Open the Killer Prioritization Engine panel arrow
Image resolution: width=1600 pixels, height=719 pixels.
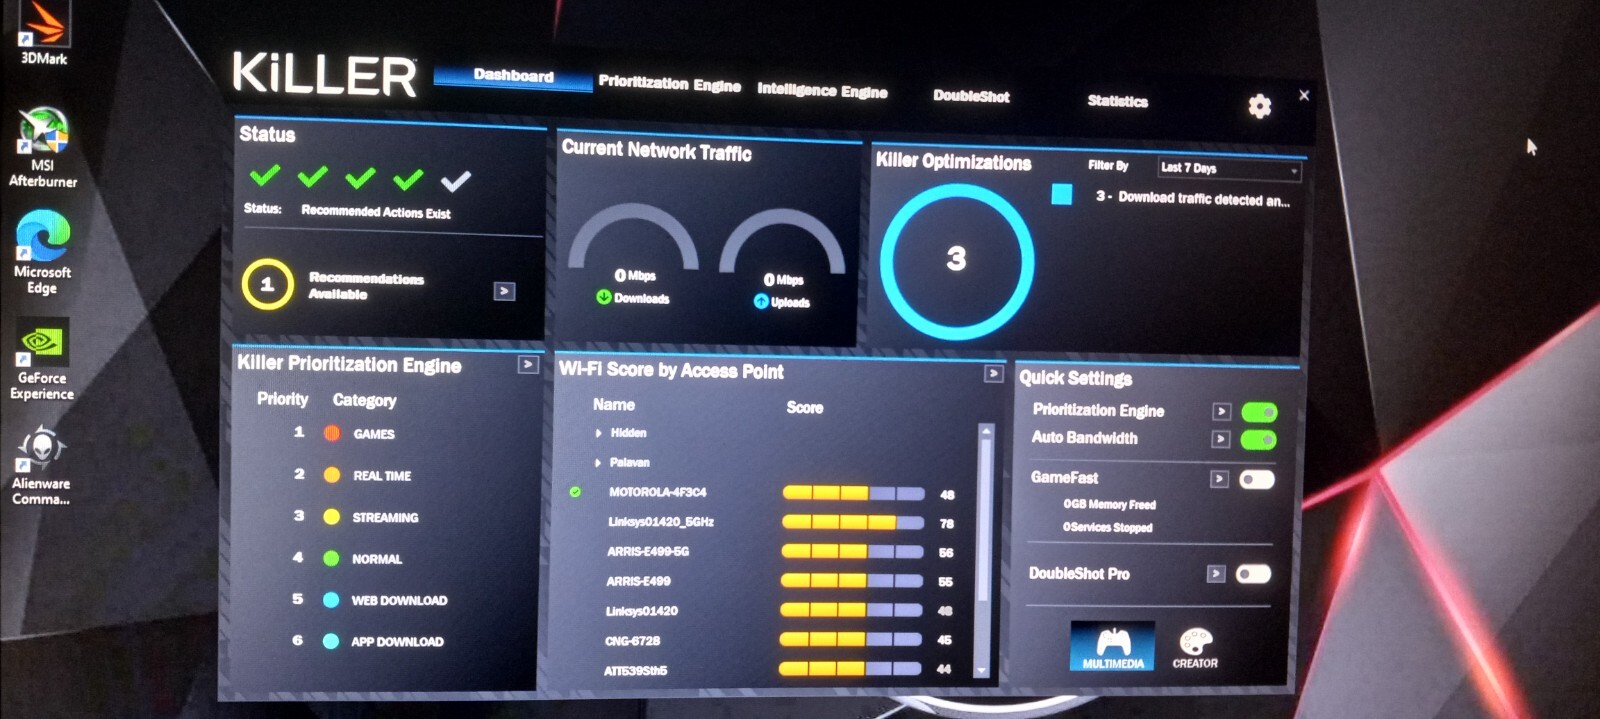[528, 365]
